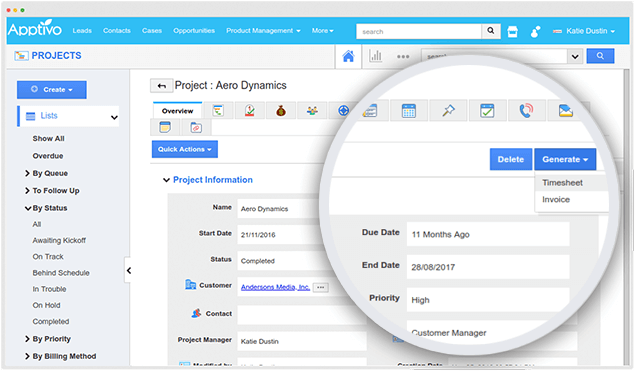Open the phone call logs tab icon

(526, 110)
